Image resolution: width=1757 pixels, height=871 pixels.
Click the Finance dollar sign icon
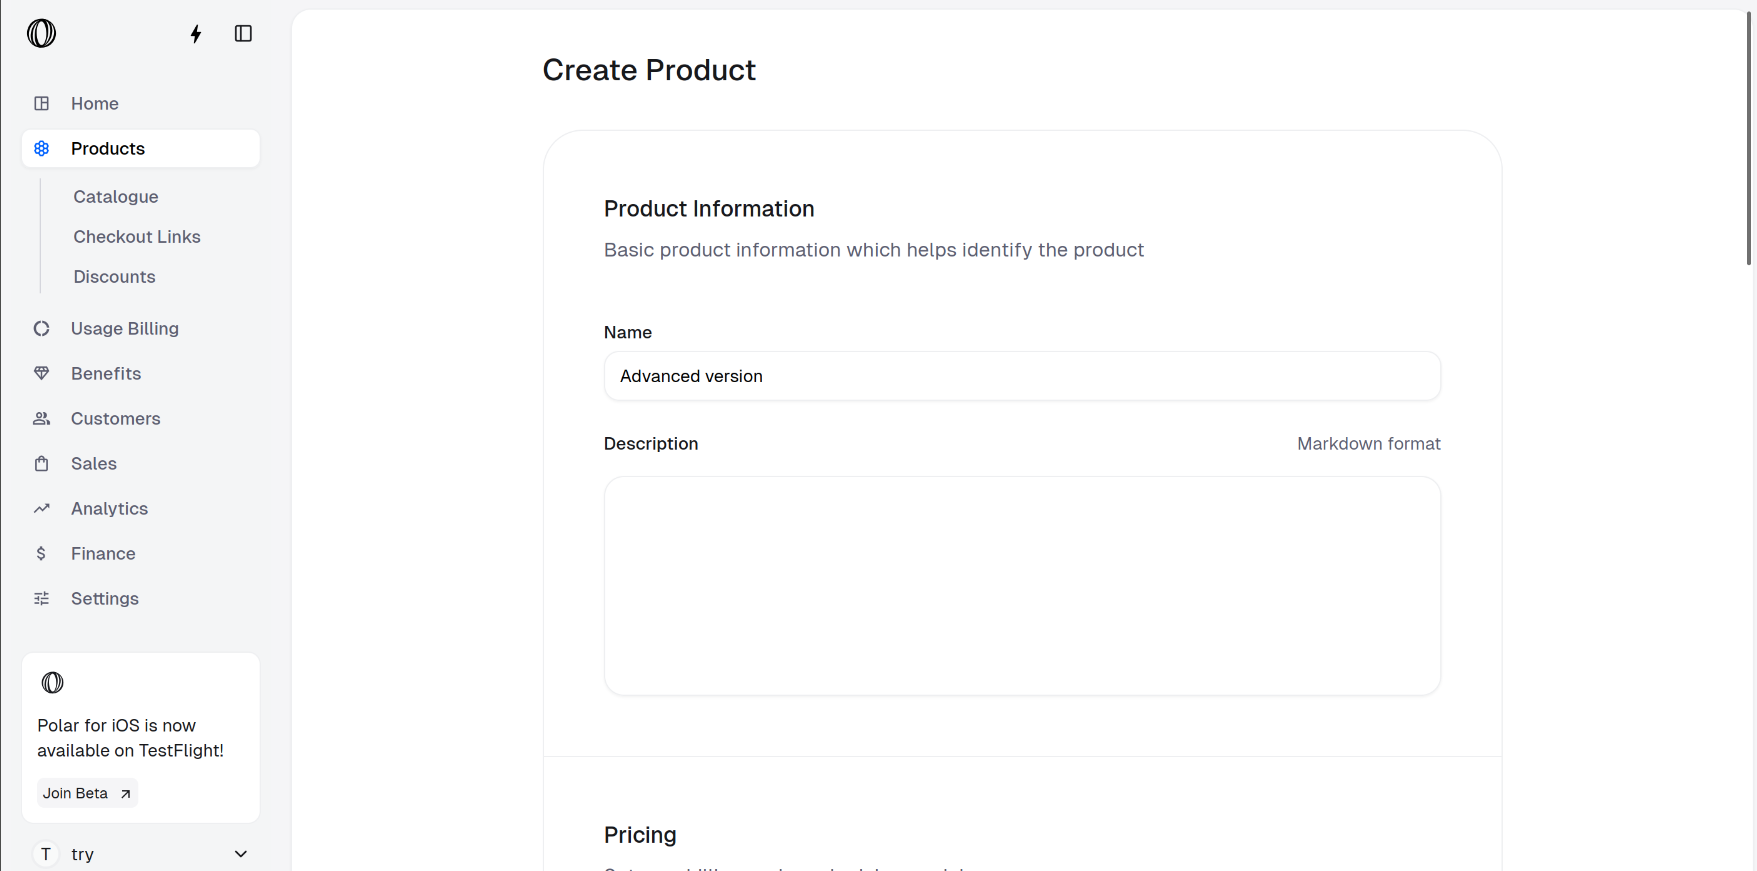(x=42, y=553)
